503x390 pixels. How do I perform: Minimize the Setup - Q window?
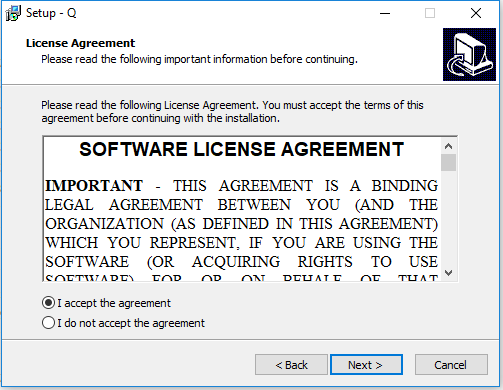click(385, 13)
